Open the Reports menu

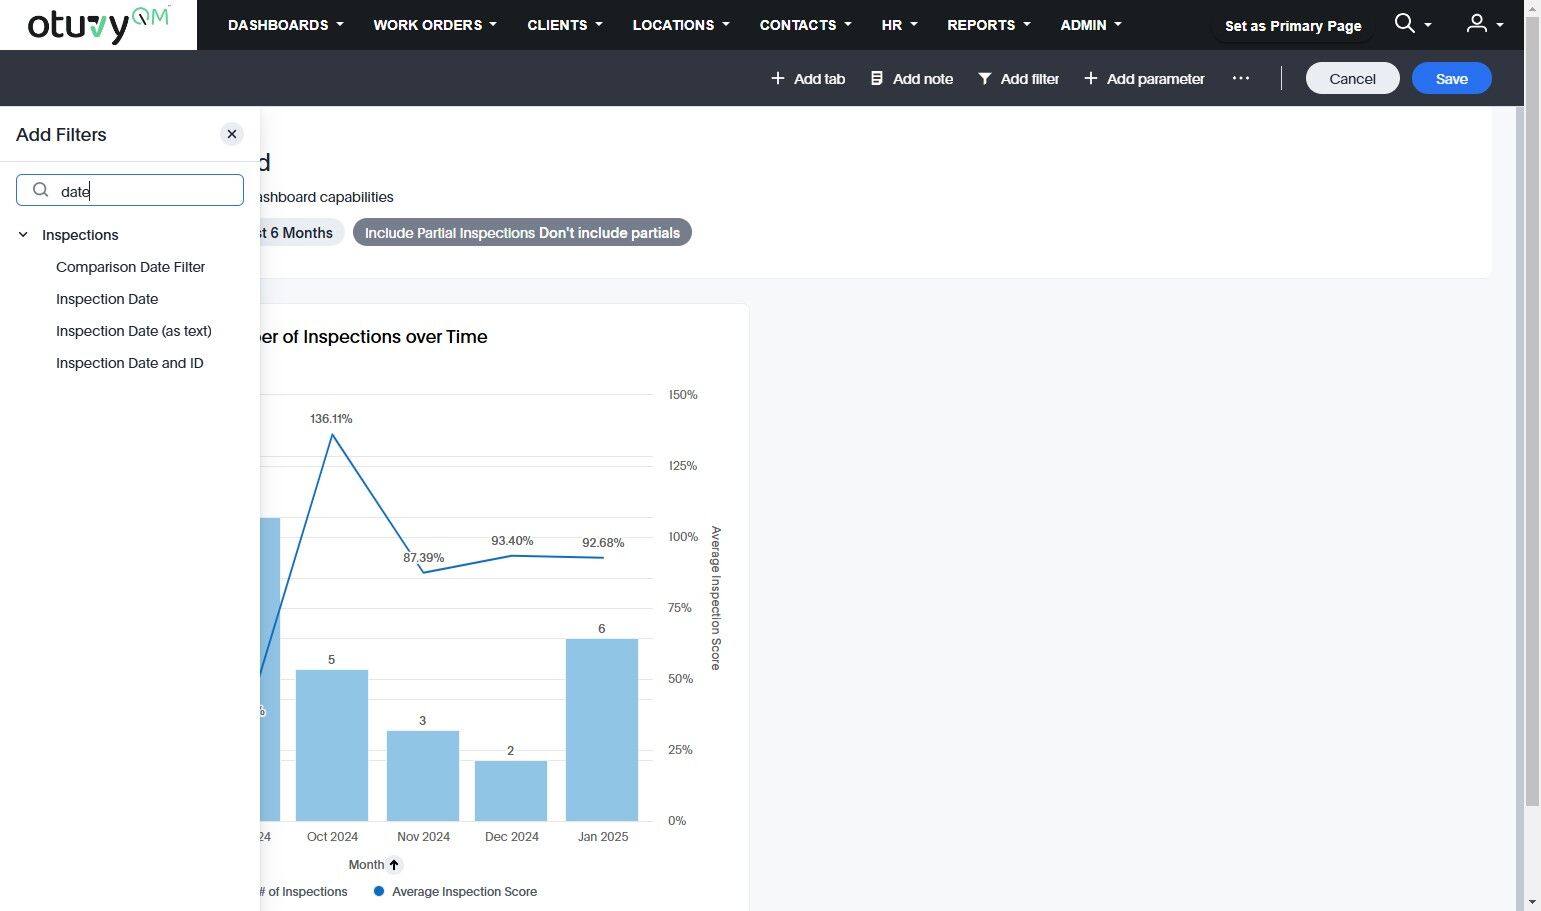coord(989,25)
